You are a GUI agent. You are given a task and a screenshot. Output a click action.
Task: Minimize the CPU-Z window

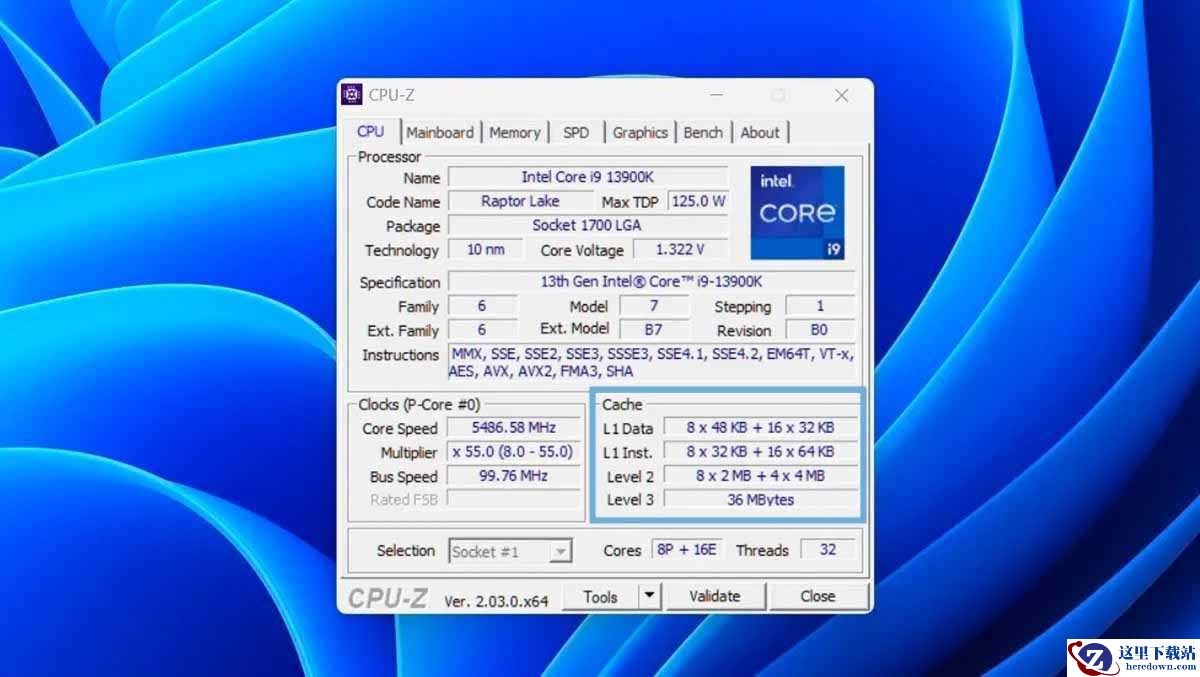tap(716, 95)
